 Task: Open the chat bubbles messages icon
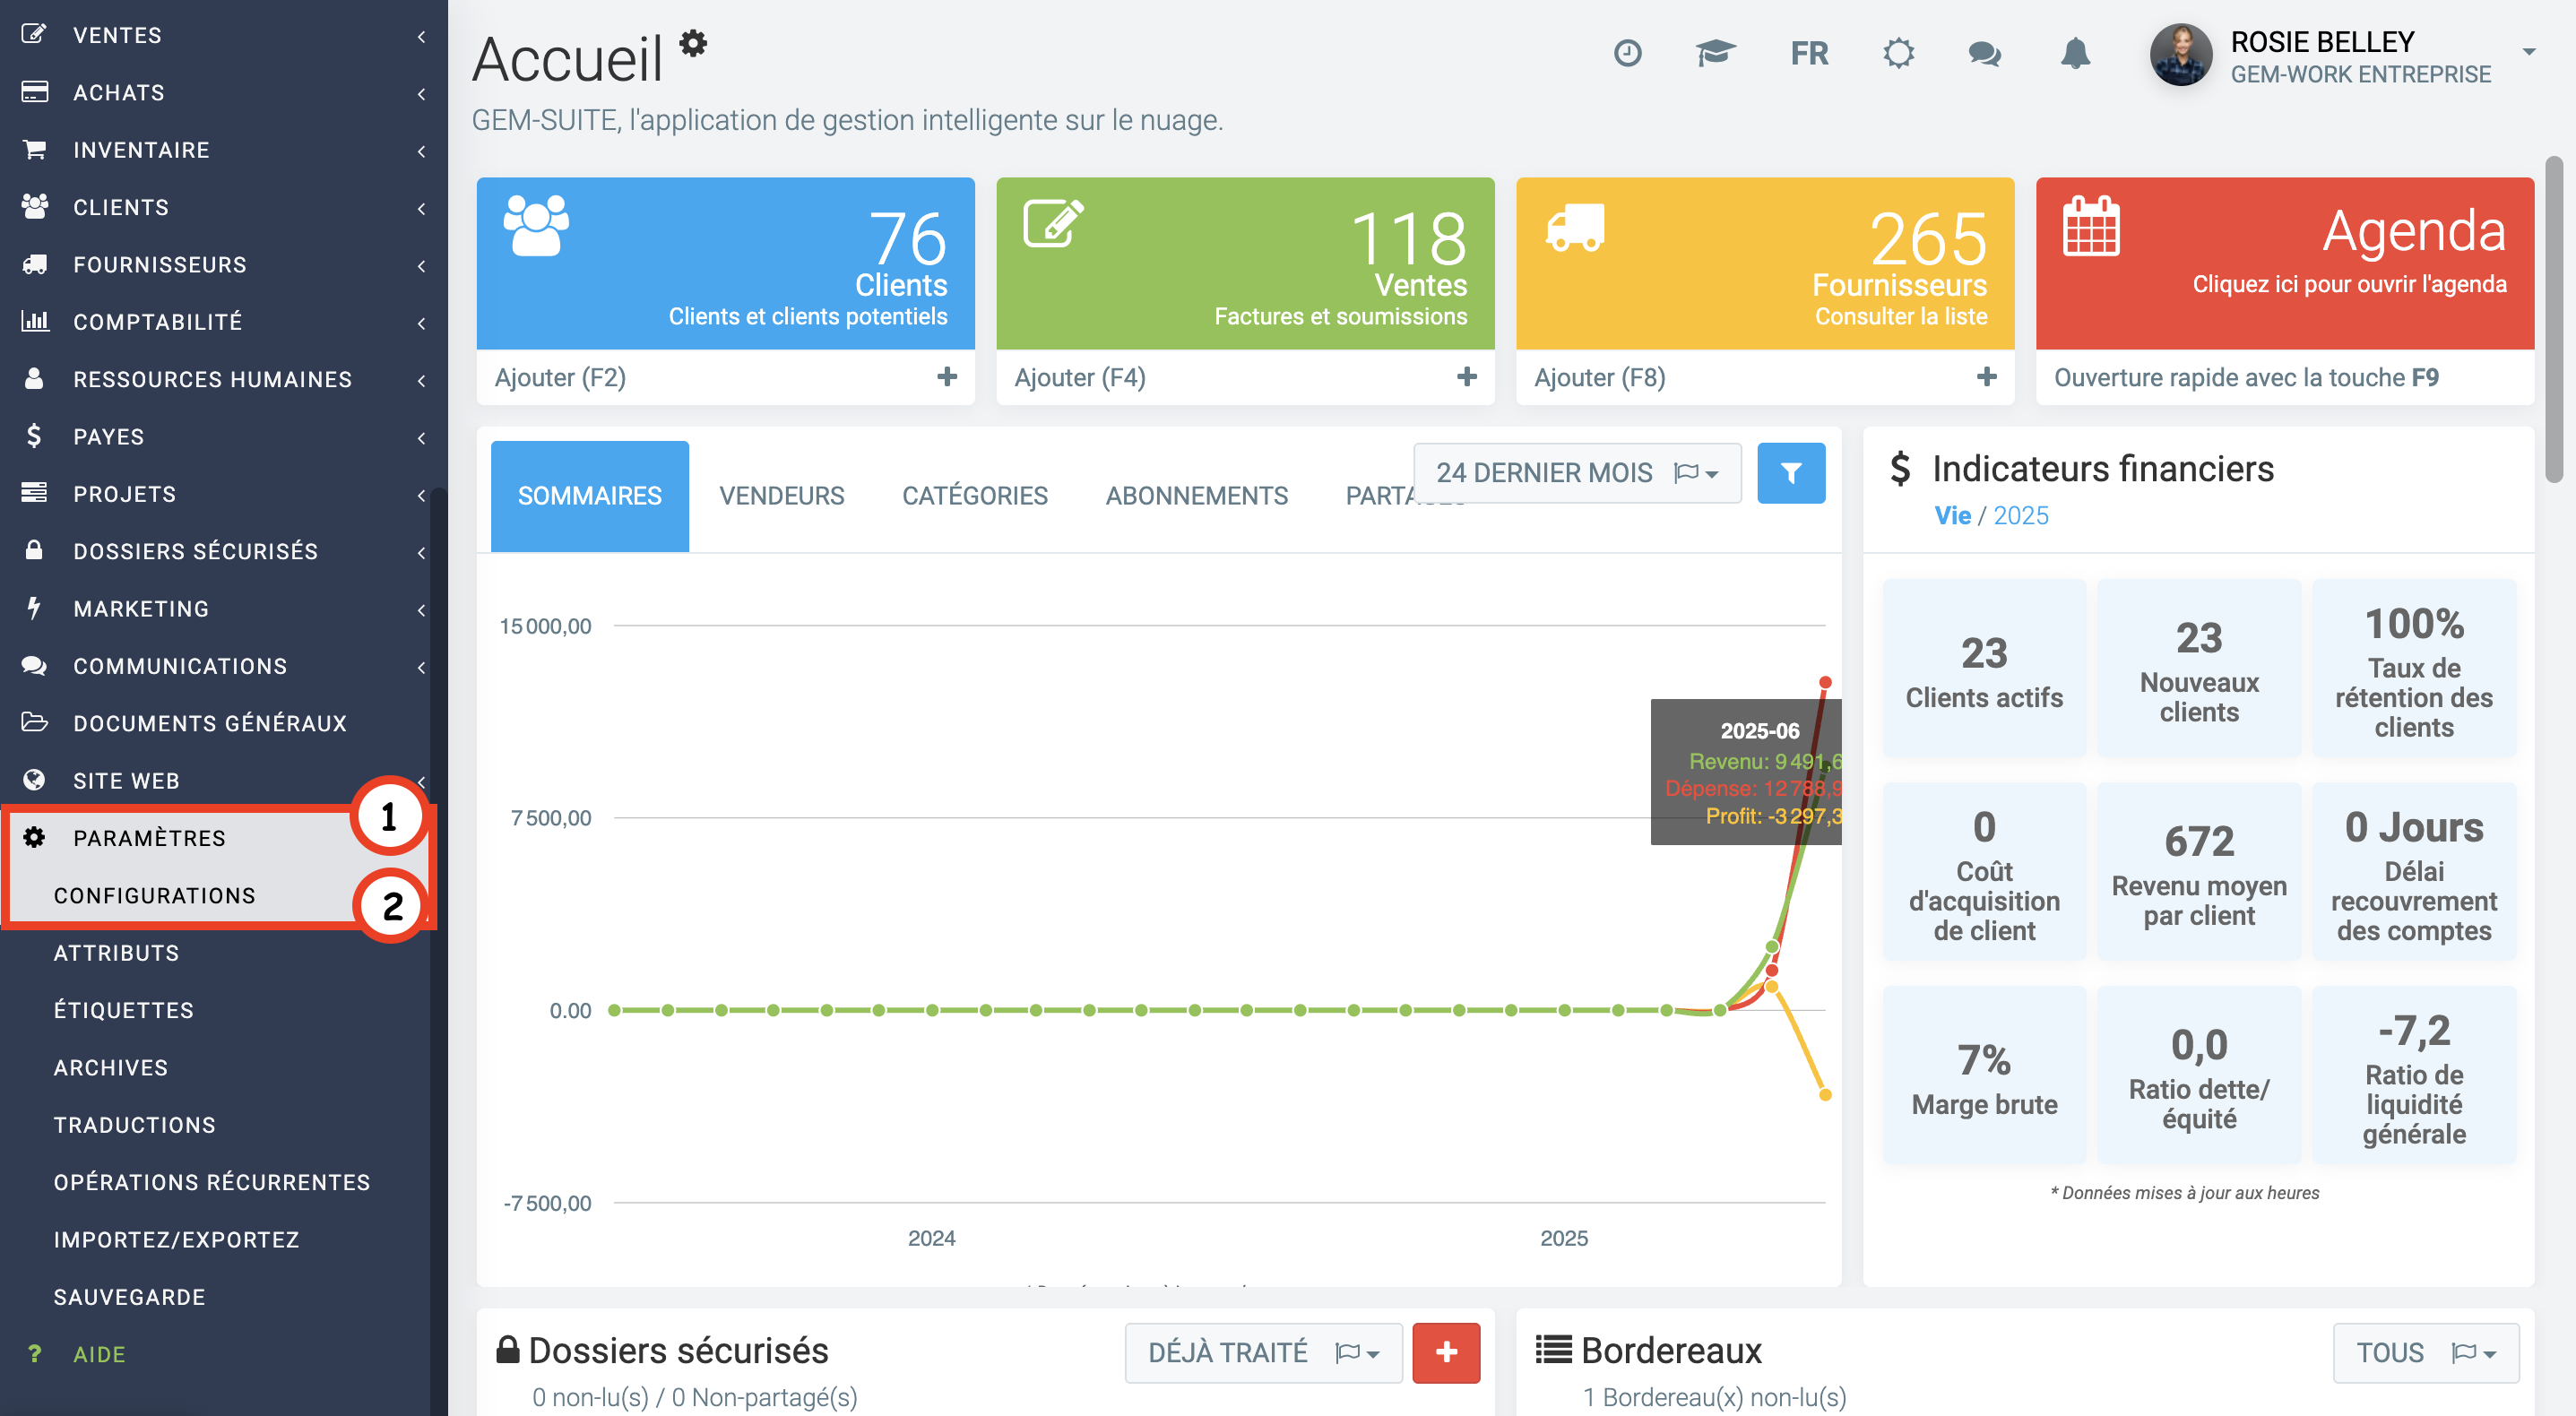[x=1984, y=53]
